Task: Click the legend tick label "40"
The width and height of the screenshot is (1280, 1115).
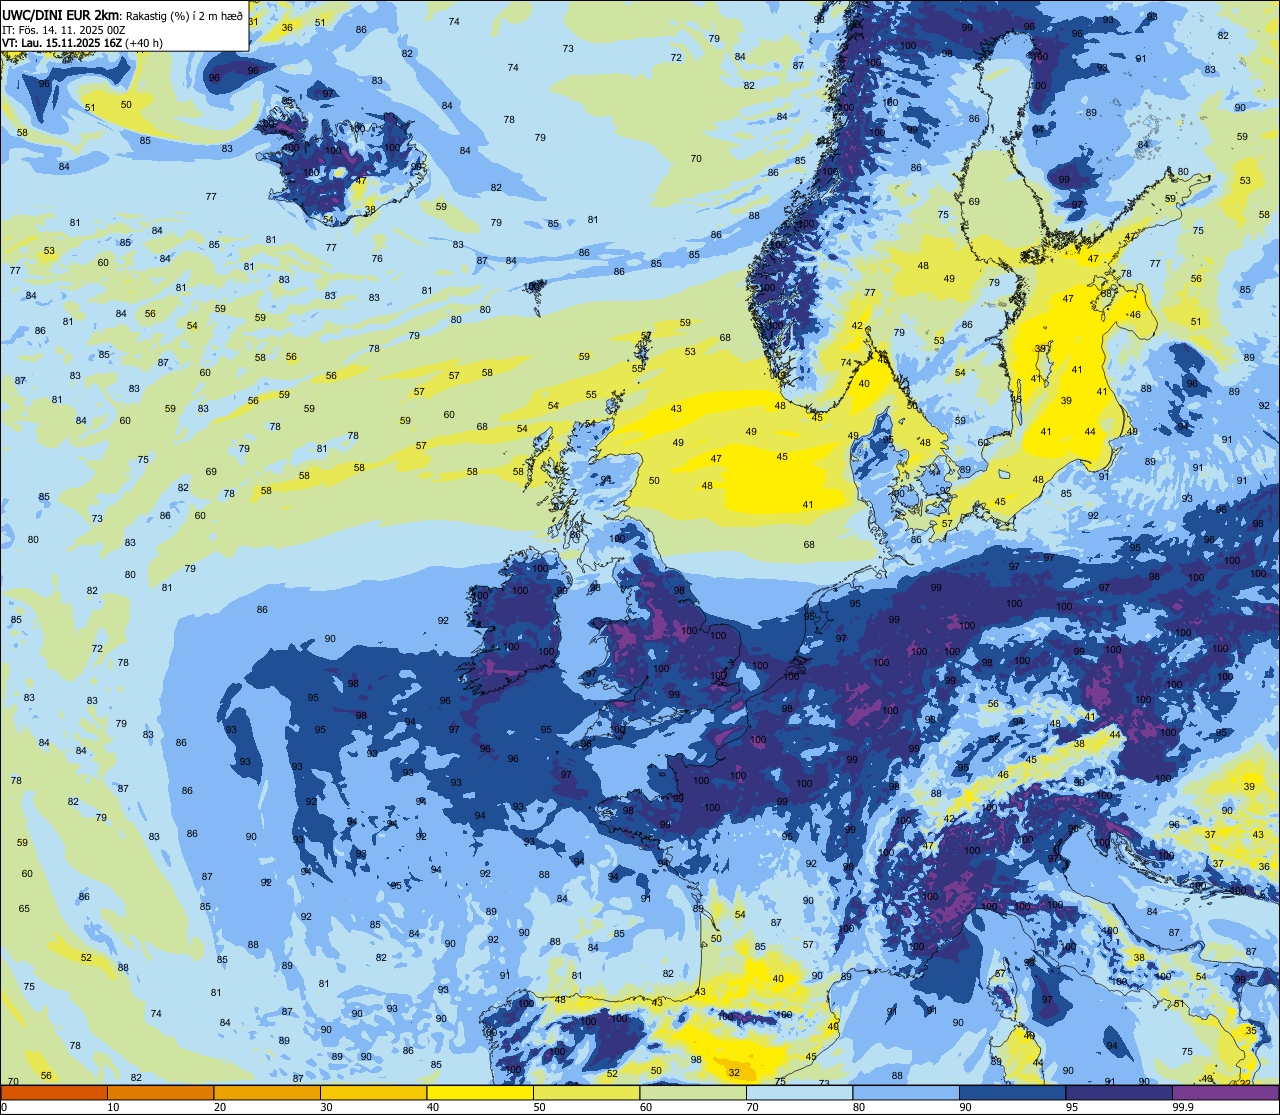Action: point(433,1107)
